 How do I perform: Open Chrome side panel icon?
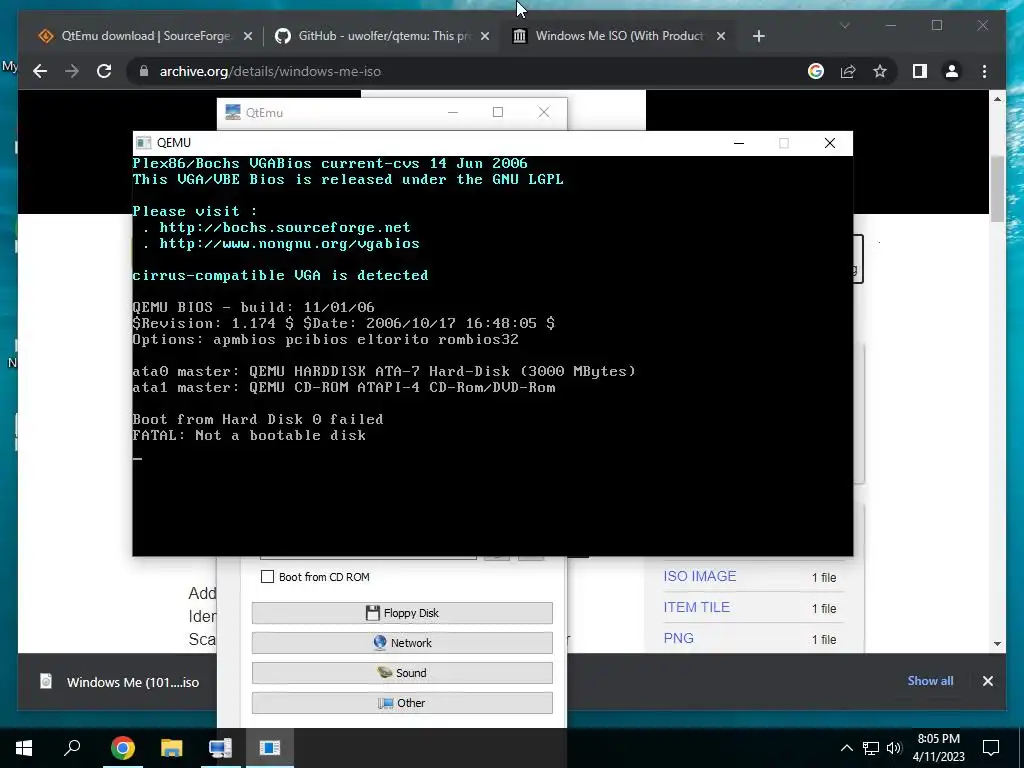(920, 71)
